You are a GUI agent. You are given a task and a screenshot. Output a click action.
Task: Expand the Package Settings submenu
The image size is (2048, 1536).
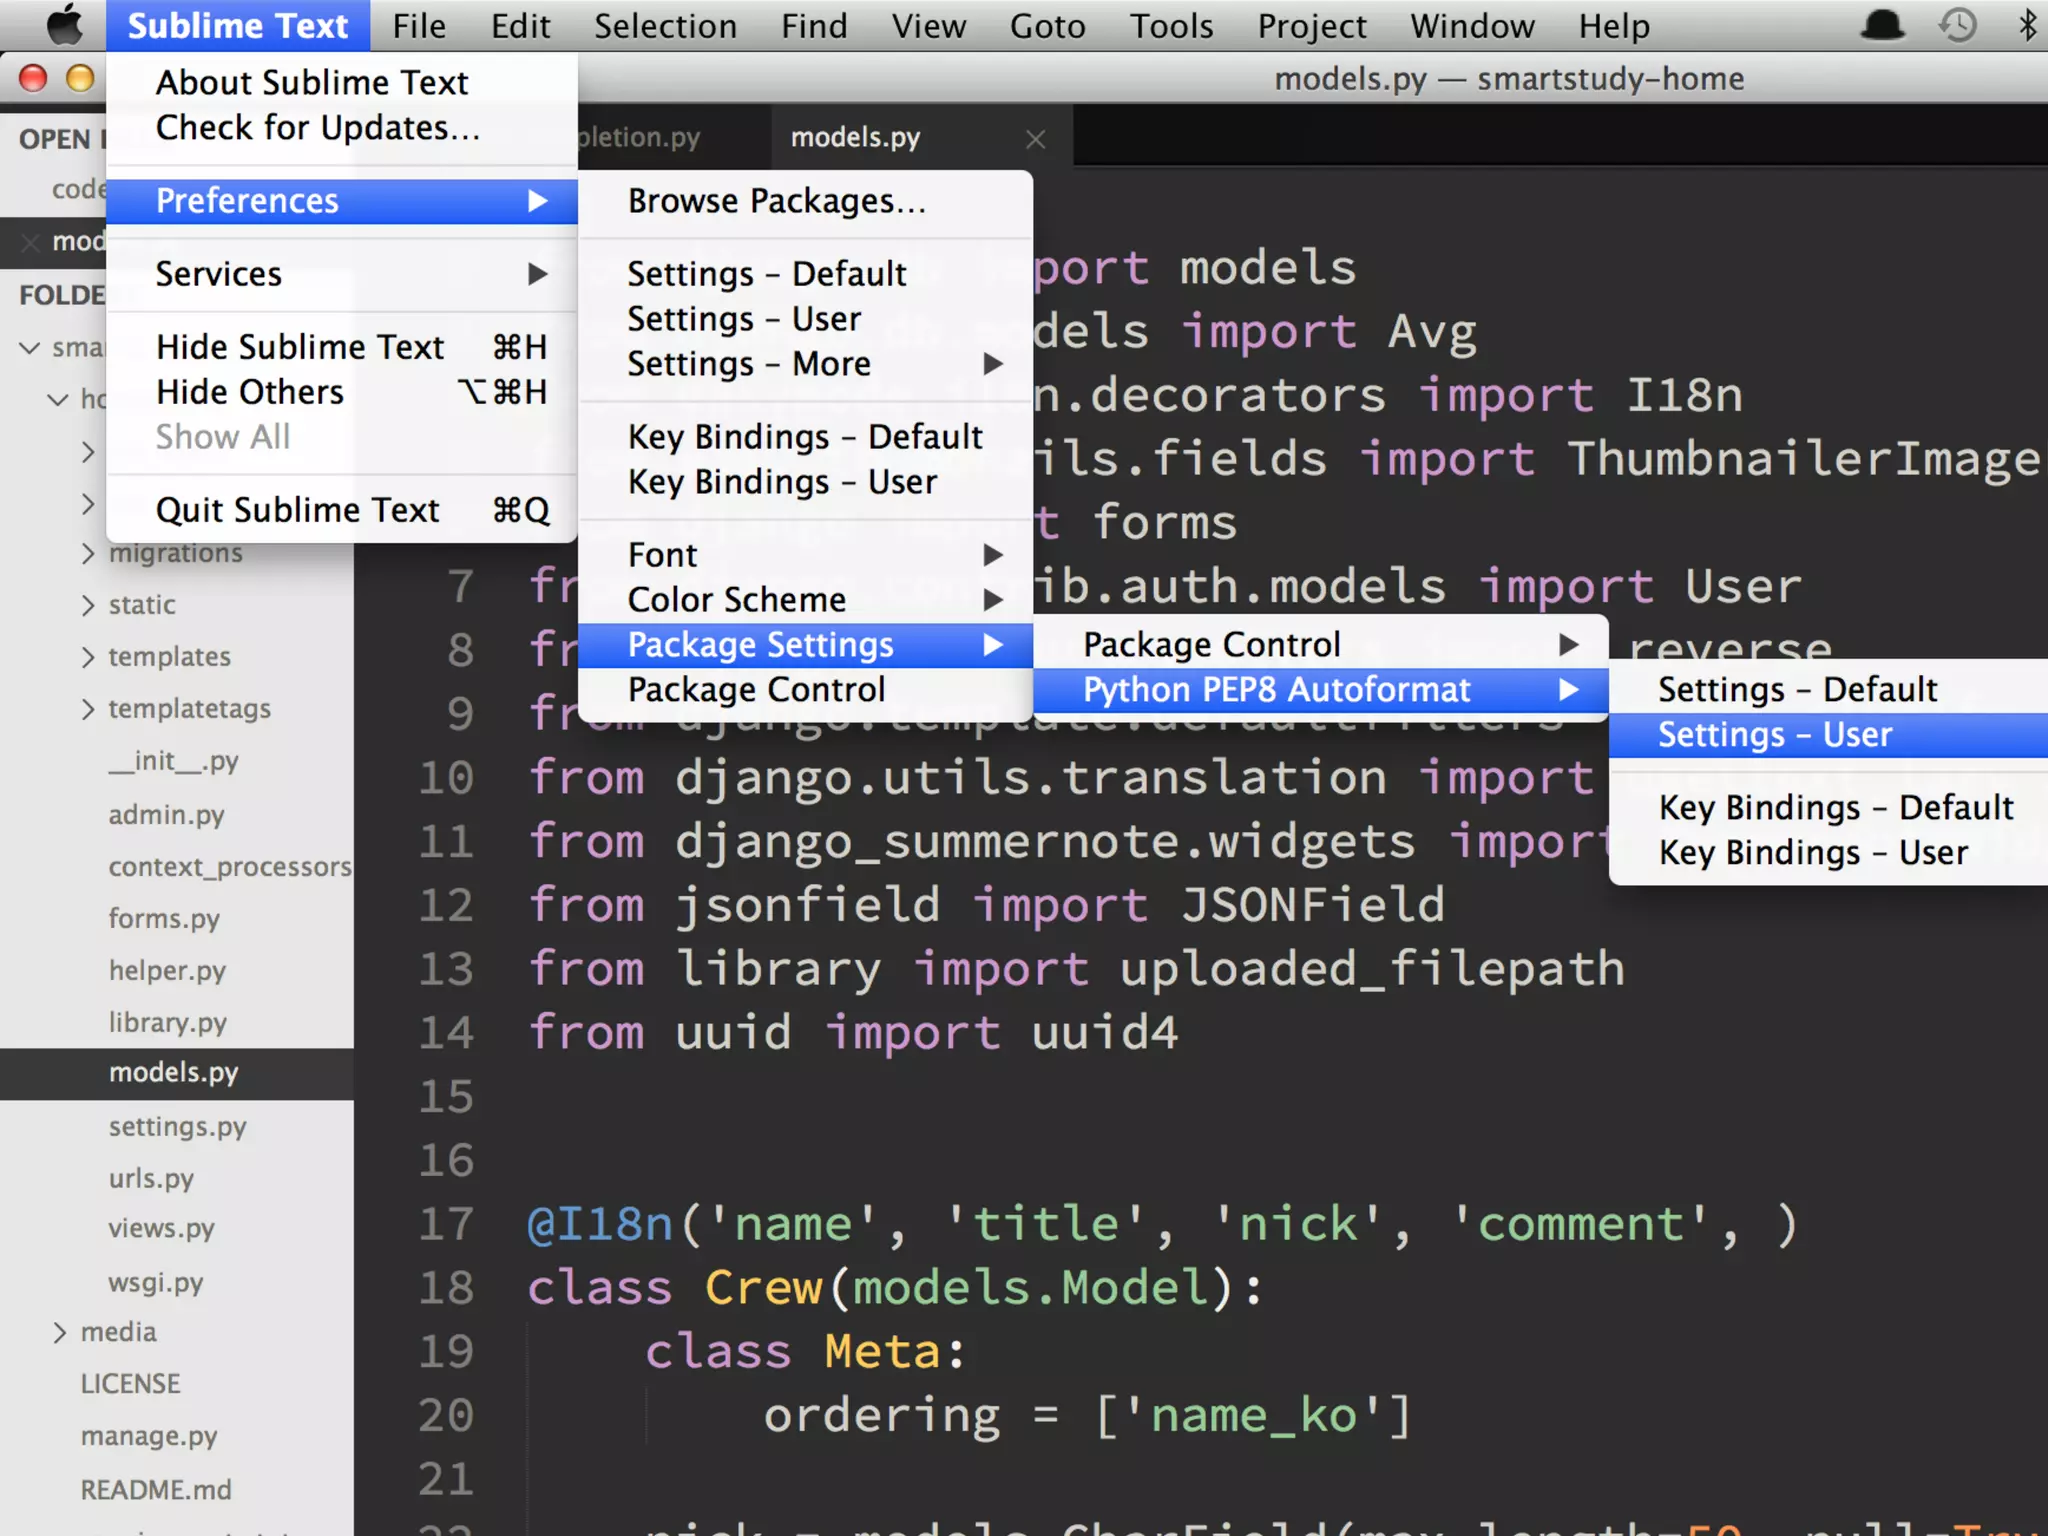click(x=806, y=645)
